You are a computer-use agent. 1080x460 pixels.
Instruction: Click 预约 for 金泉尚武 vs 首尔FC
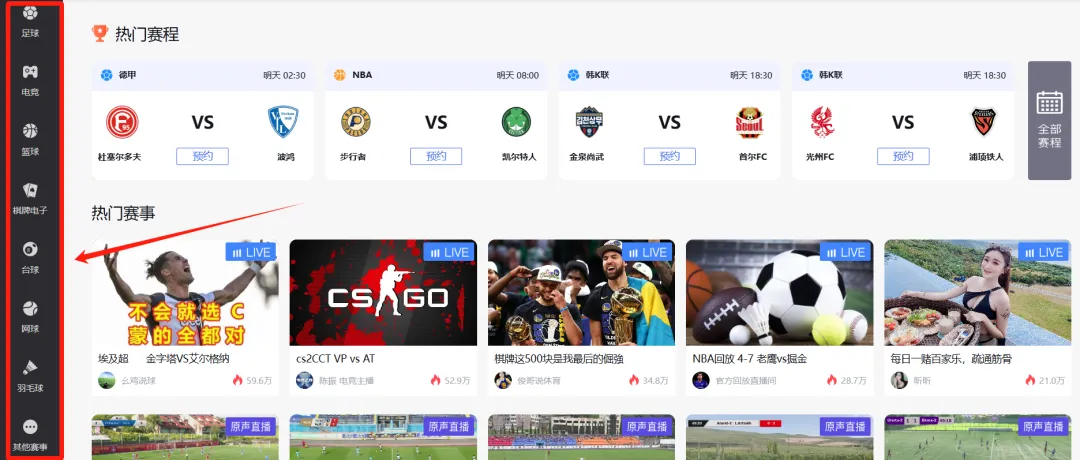(x=669, y=156)
